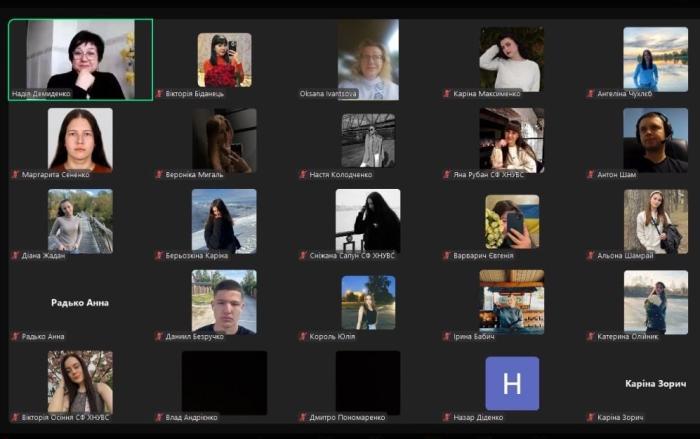Click muted mic icon beside Настя Колодченко
The width and height of the screenshot is (700, 439).
point(303,174)
